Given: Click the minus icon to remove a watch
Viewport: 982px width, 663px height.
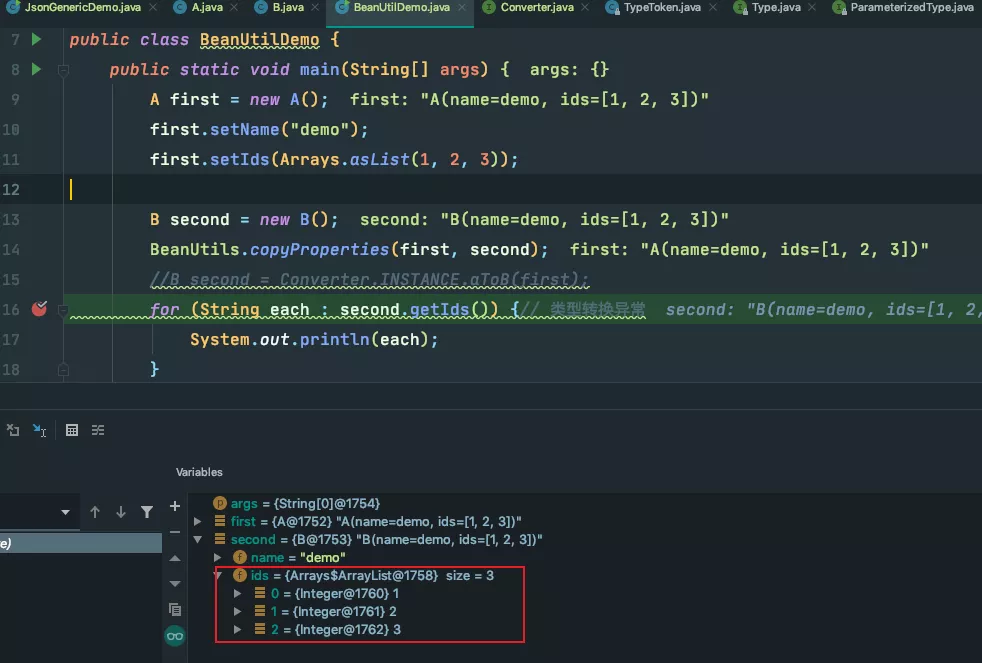Looking at the screenshot, I should [x=175, y=531].
